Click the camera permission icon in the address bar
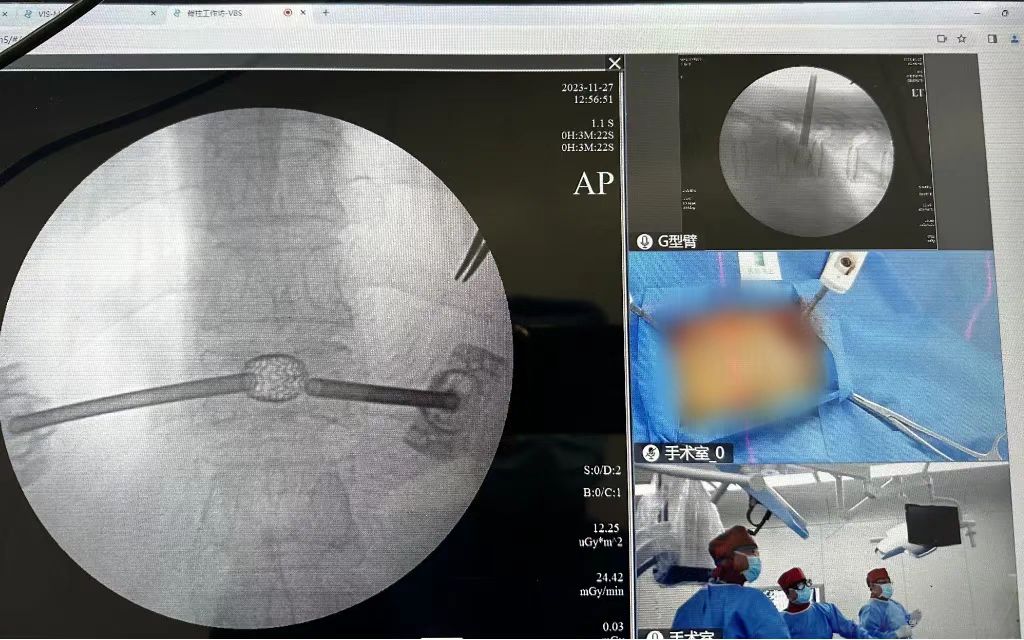The image size is (1024, 640). coord(942,39)
